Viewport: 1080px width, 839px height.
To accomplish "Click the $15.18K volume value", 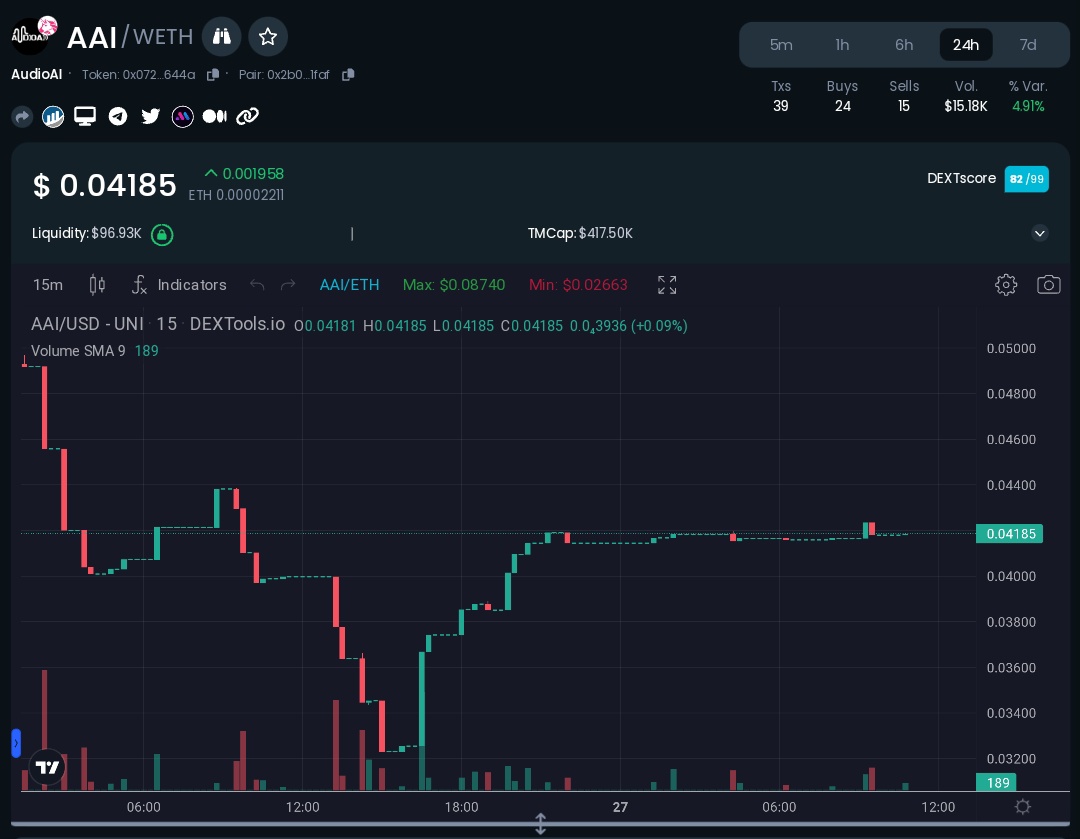I will (x=966, y=106).
